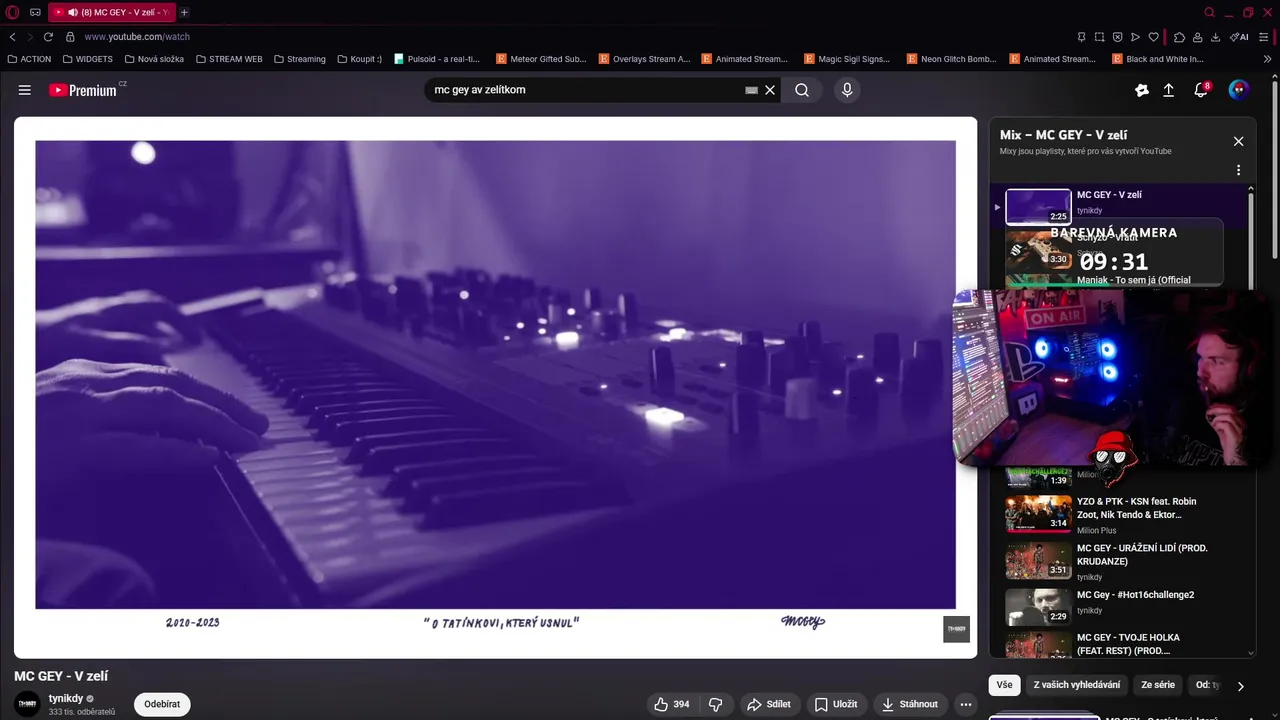Go back to the previous page
Viewport: 1280px width, 720px height.
(x=12, y=37)
